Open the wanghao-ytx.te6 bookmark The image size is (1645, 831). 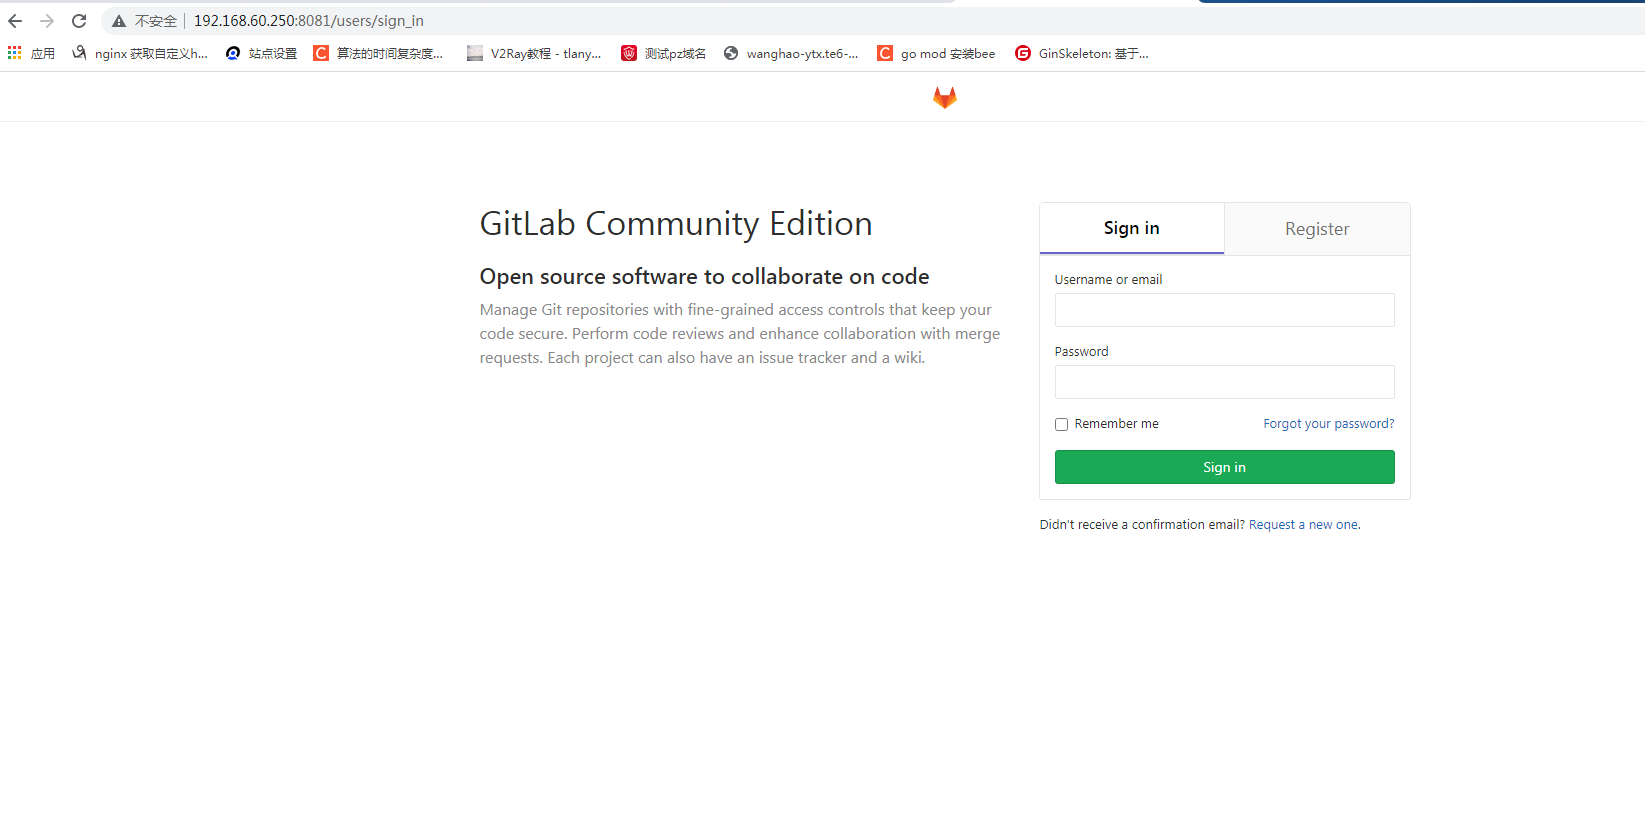click(x=791, y=53)
